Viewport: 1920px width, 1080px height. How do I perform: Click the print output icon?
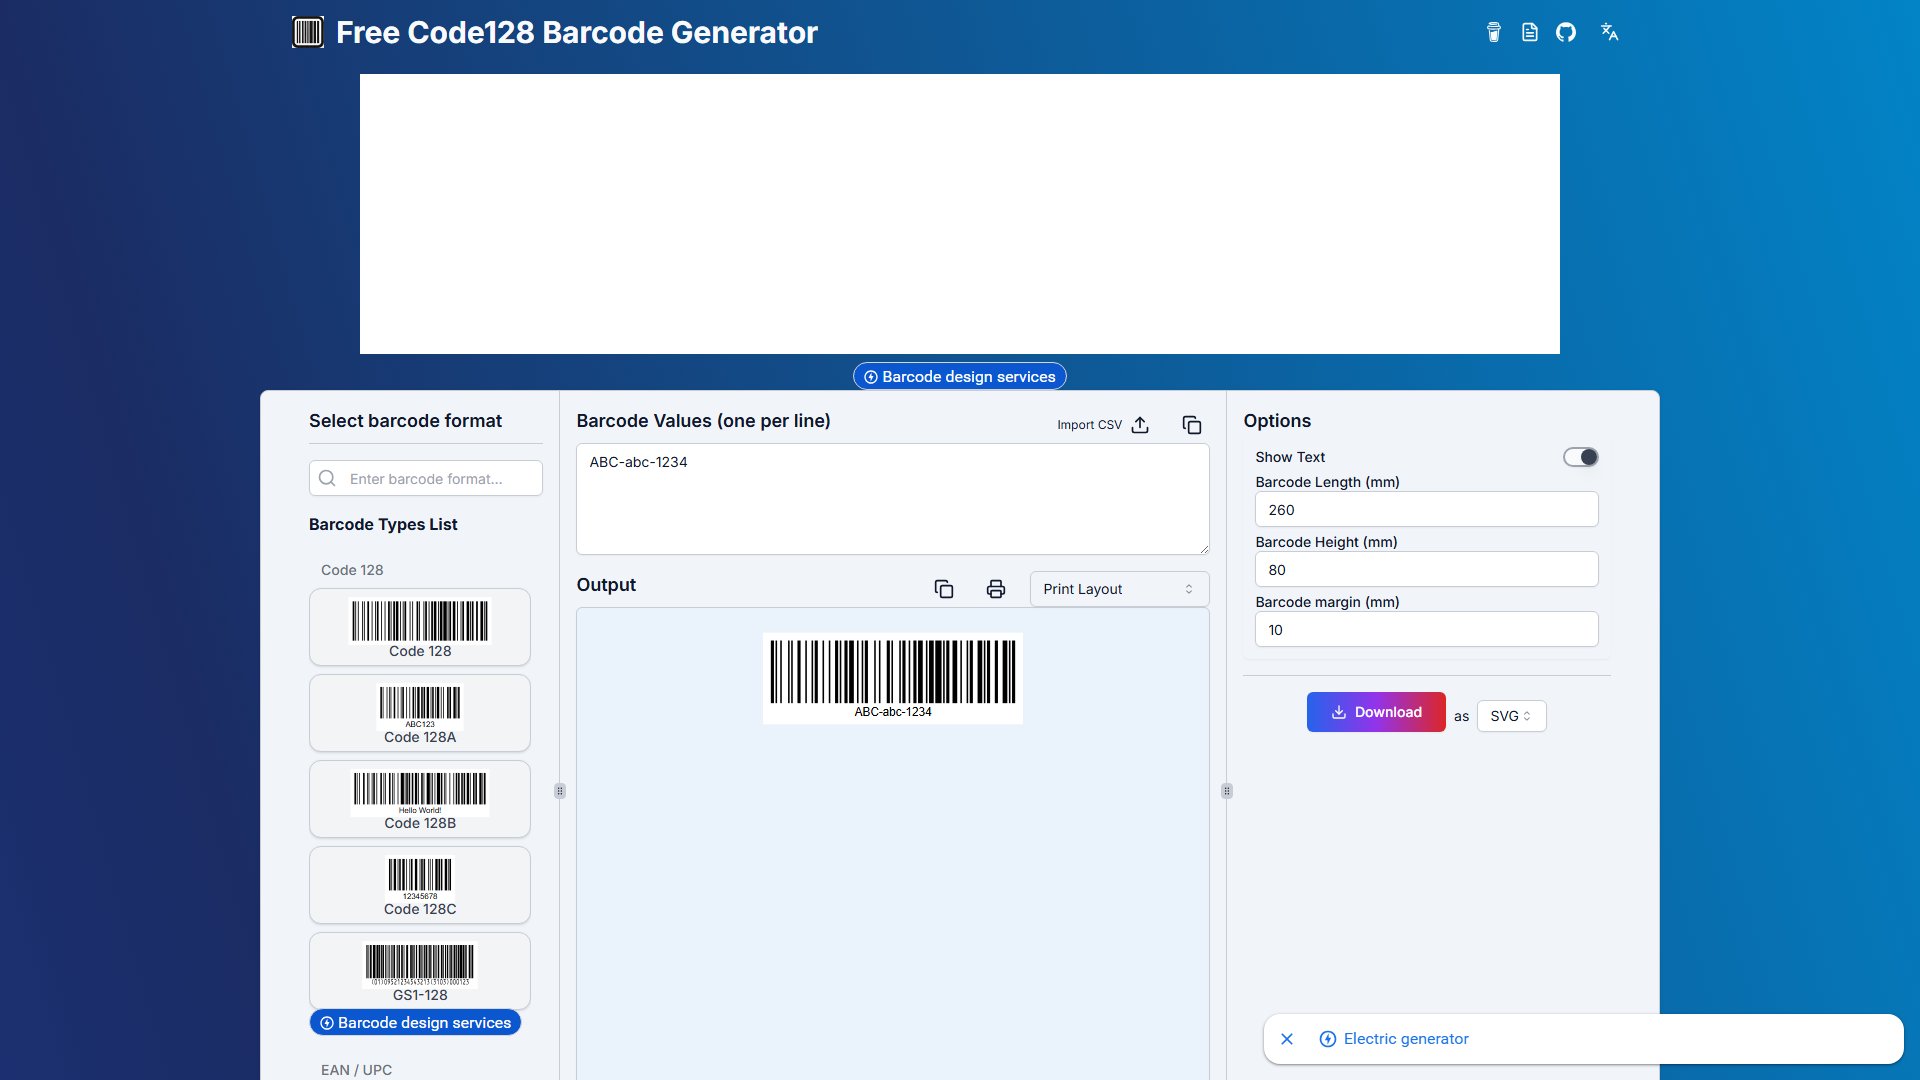coord(996,589)
